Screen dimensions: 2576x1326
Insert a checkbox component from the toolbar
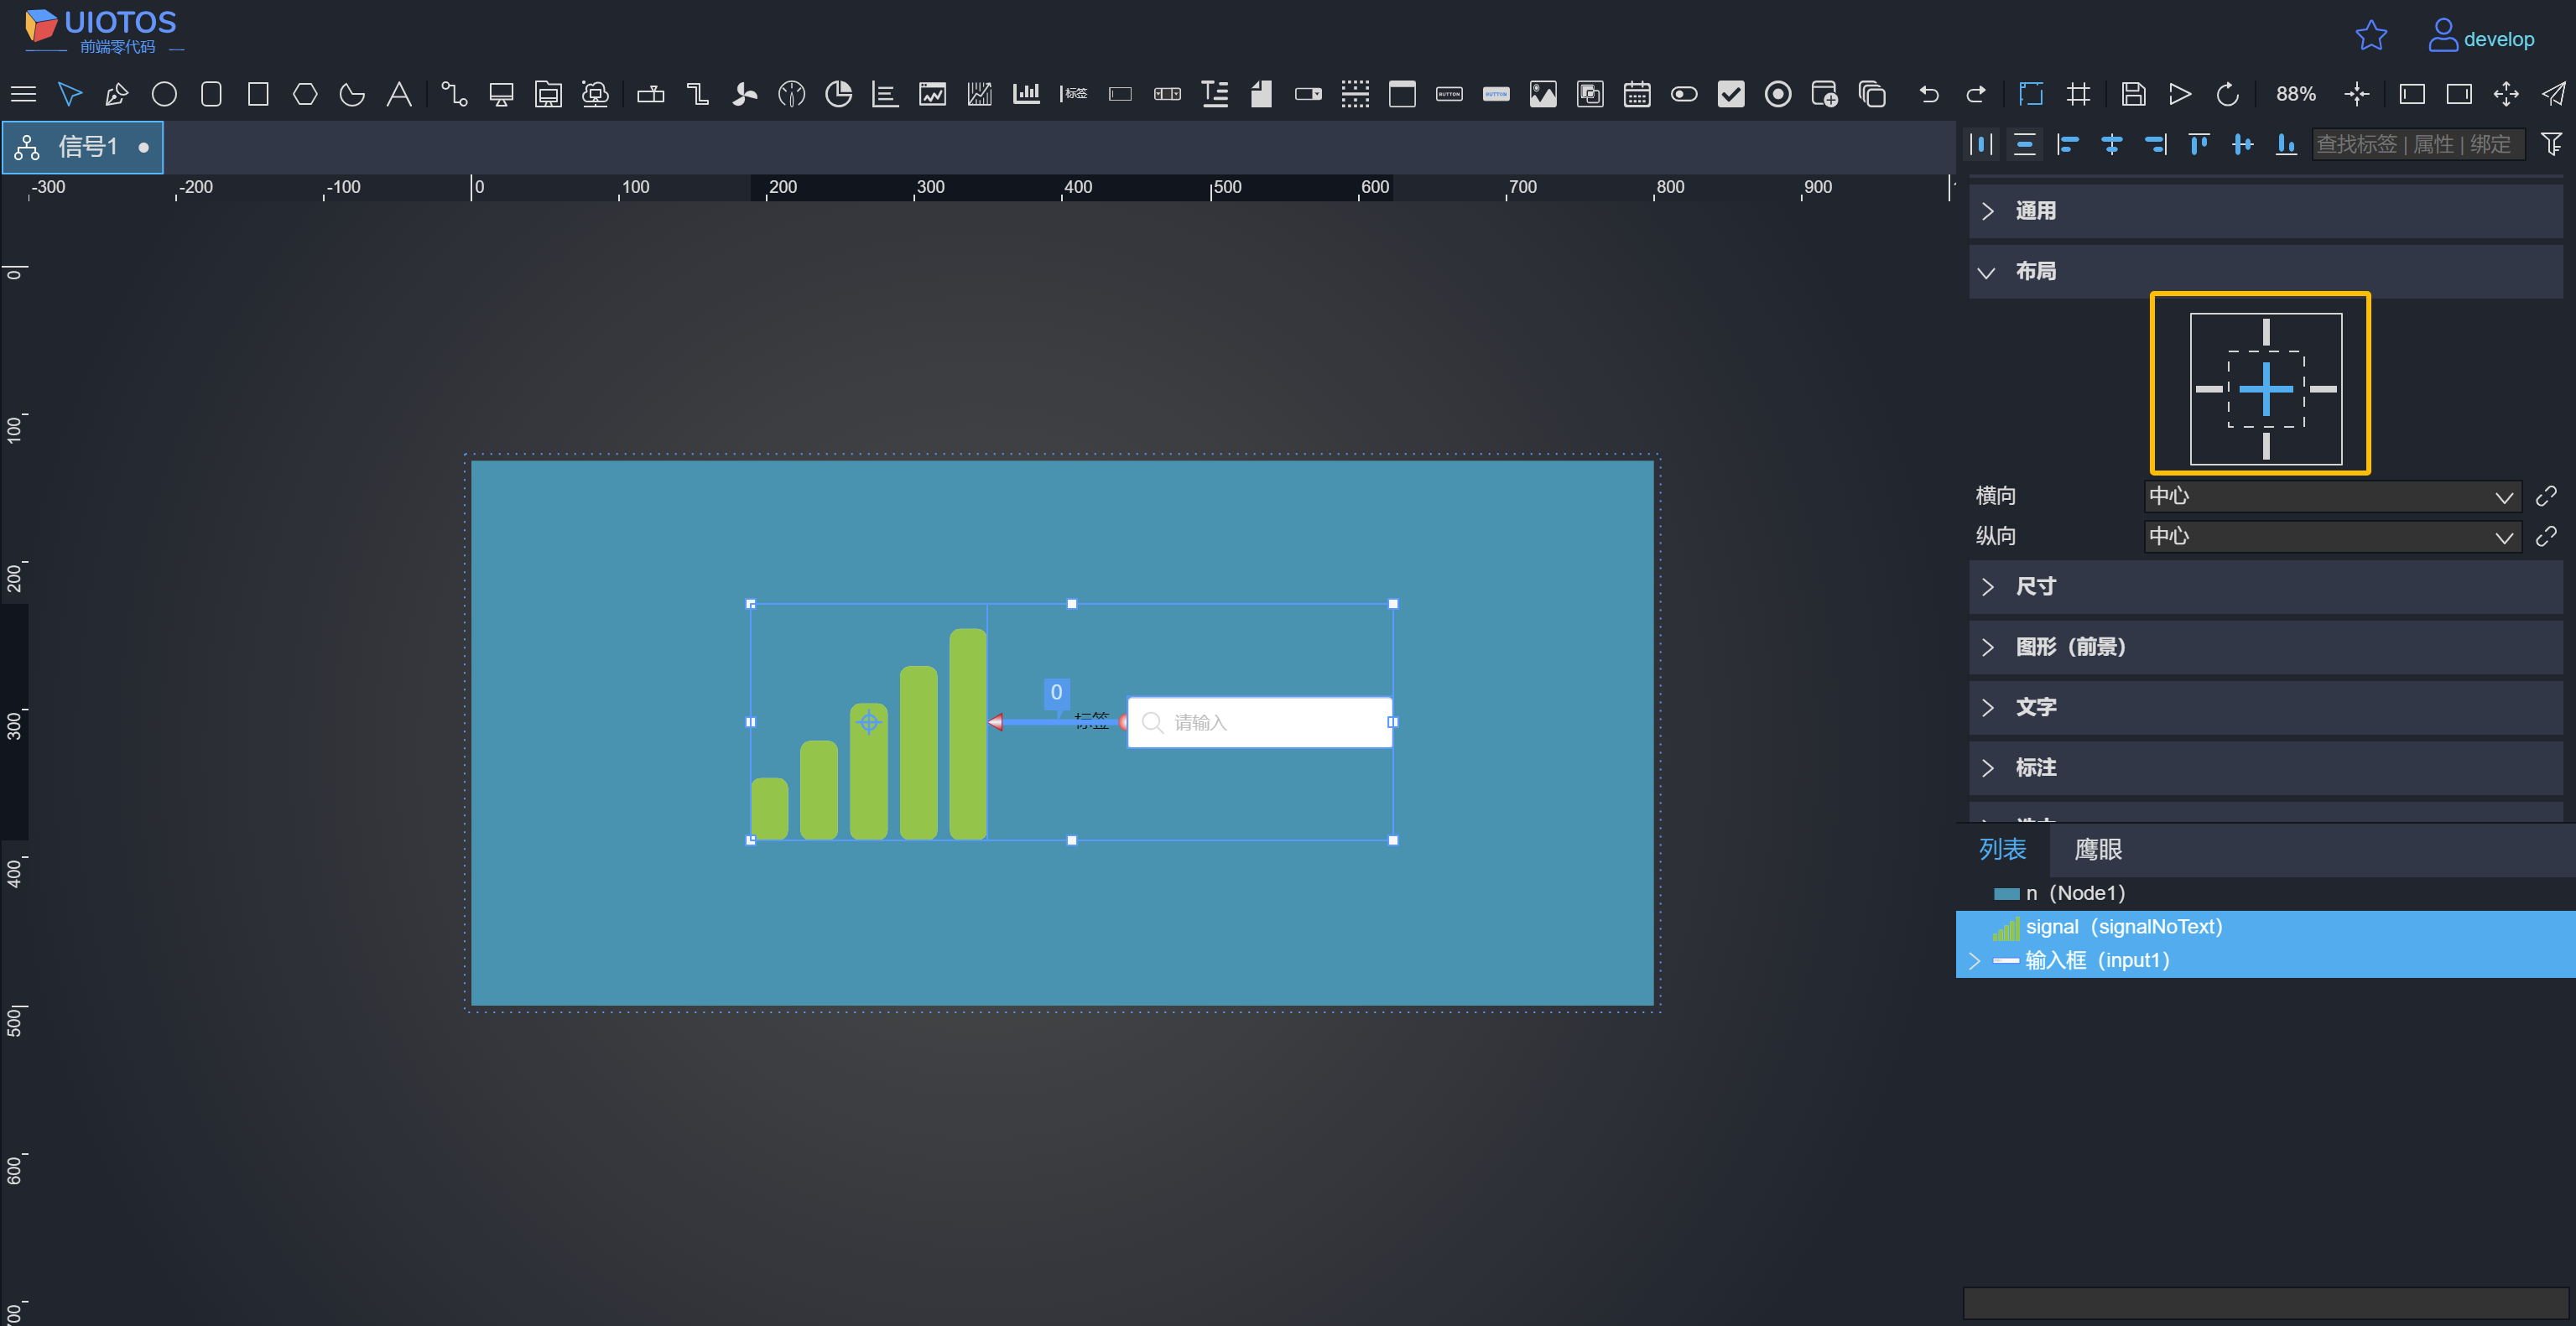[x=1731, y=94]
